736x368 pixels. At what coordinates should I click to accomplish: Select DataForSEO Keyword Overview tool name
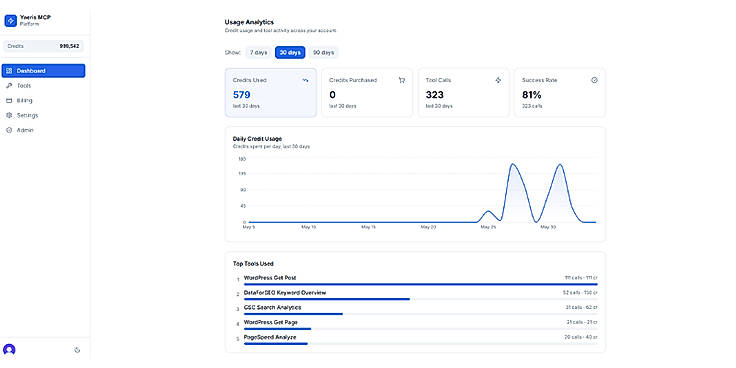[x=285, y=293]
